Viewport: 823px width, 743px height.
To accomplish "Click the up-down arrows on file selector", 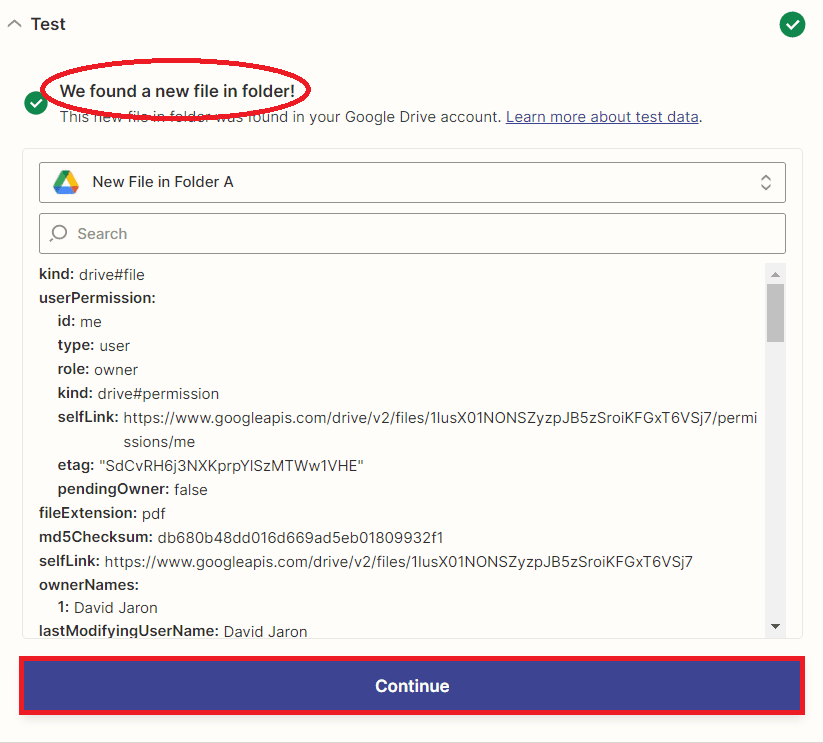I will click(765, 182).
